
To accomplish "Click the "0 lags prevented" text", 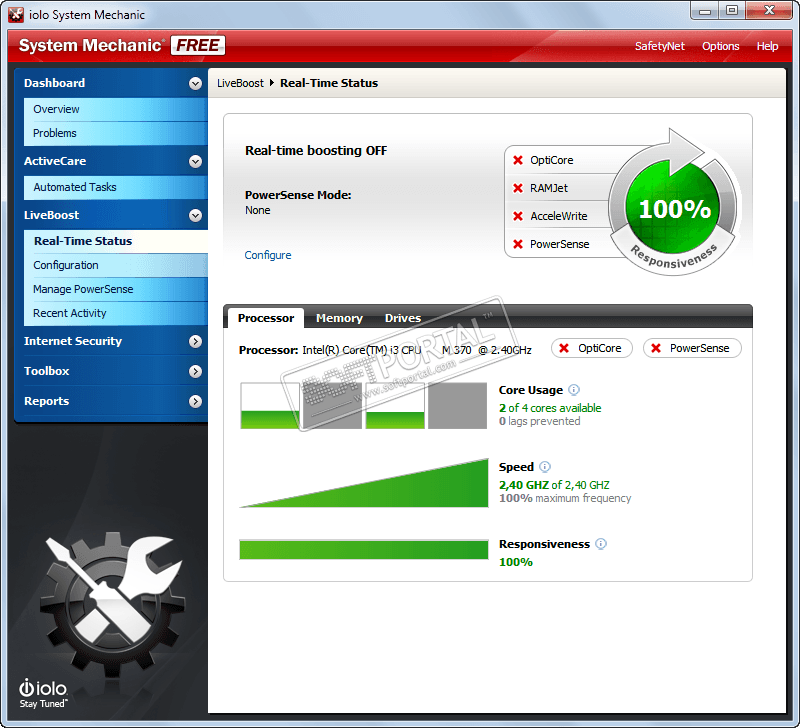I will [539, 421].
